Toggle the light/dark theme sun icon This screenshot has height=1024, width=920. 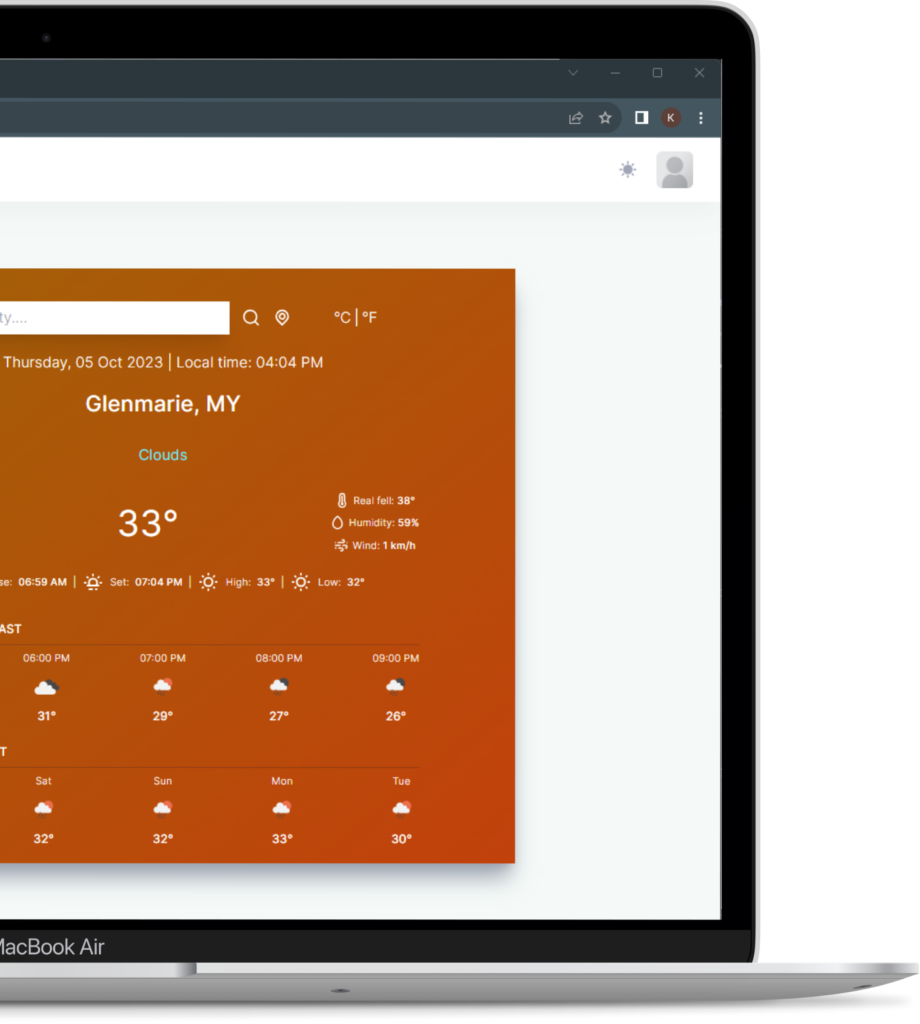coord(627,170)
